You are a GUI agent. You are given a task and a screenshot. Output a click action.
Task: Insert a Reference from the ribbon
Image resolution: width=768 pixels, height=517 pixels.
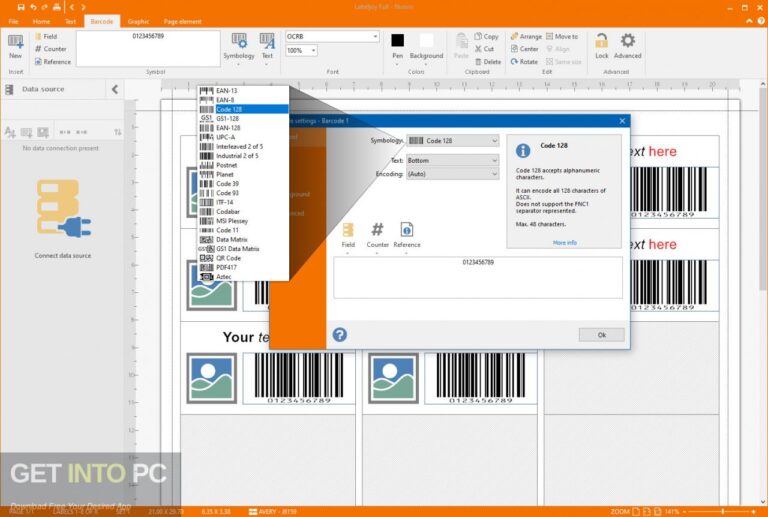pyautogui.click(x=53, y=62)
